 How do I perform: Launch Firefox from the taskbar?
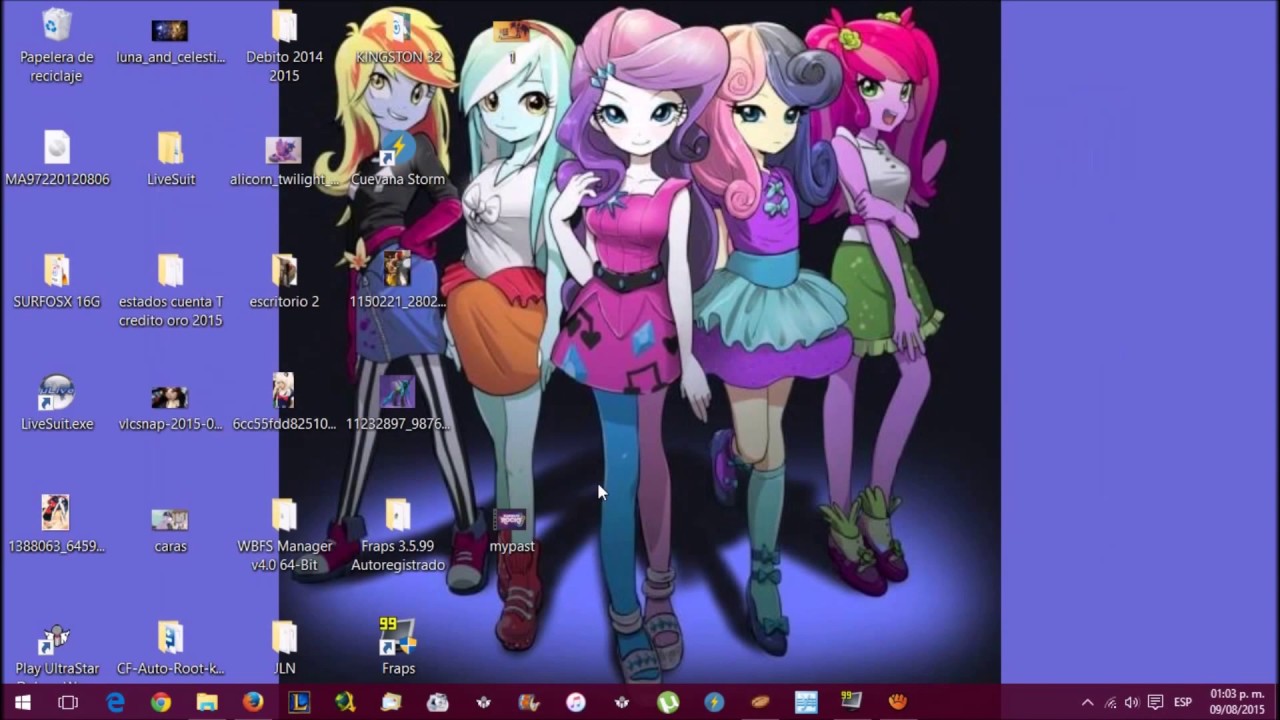tap(253, 703)
